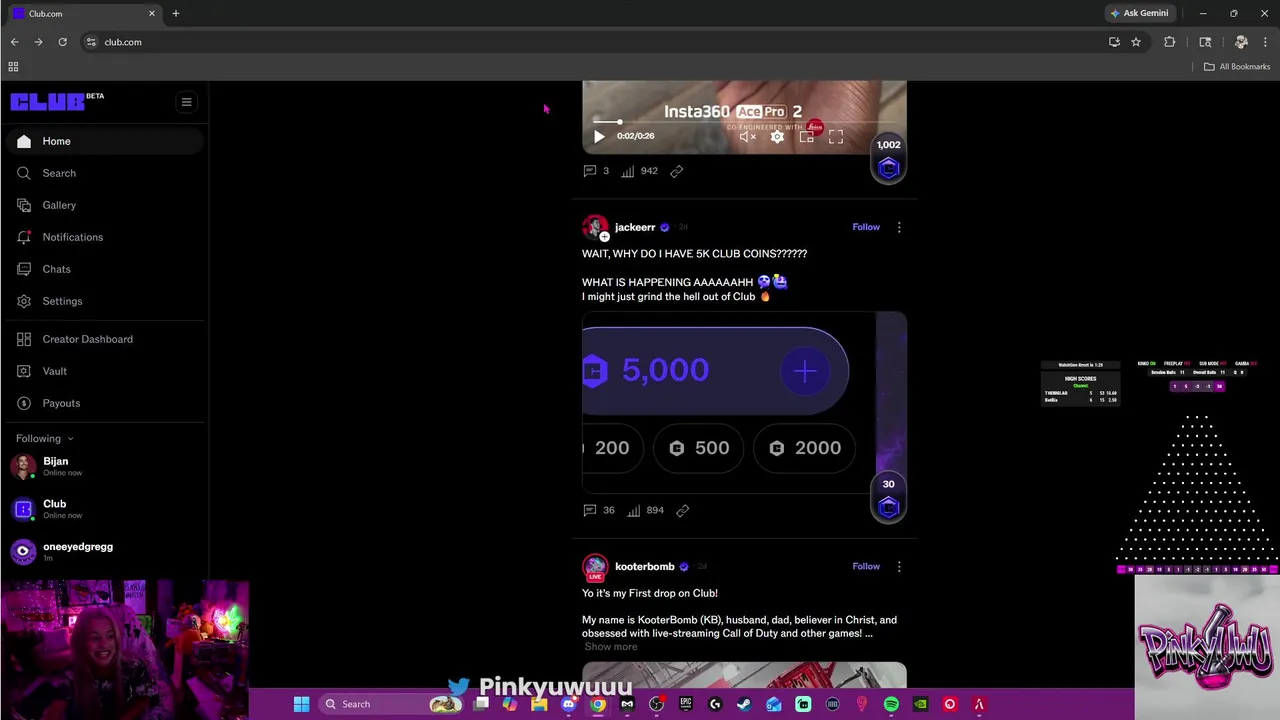Follow kooterbomb
The image size is (1280, 720).
(x=866, y=566)
